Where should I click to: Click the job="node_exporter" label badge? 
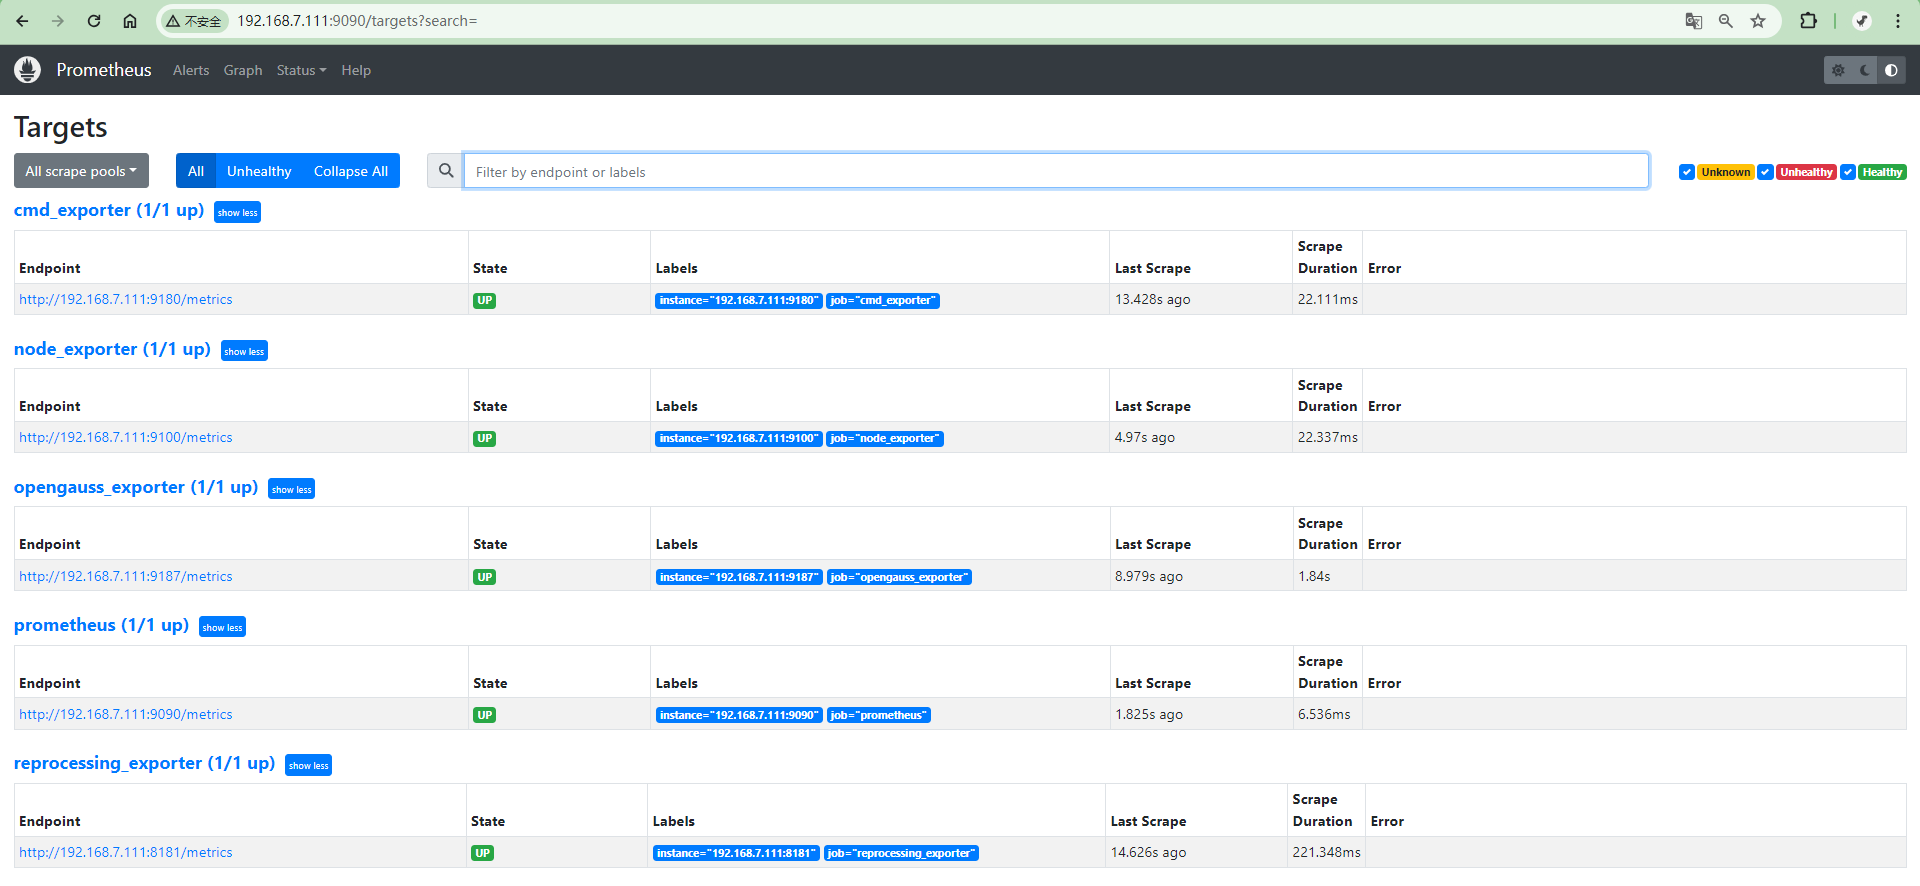[x=885, y=438]
